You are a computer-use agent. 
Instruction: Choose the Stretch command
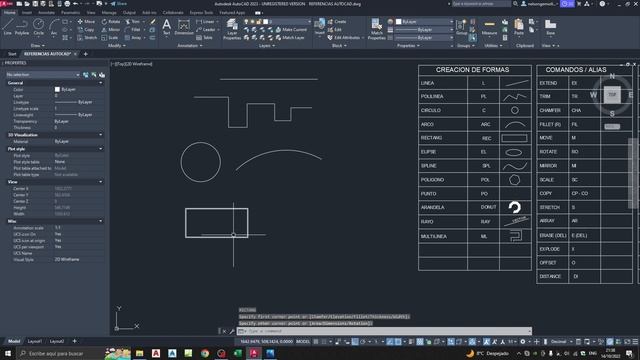point(87,38)
